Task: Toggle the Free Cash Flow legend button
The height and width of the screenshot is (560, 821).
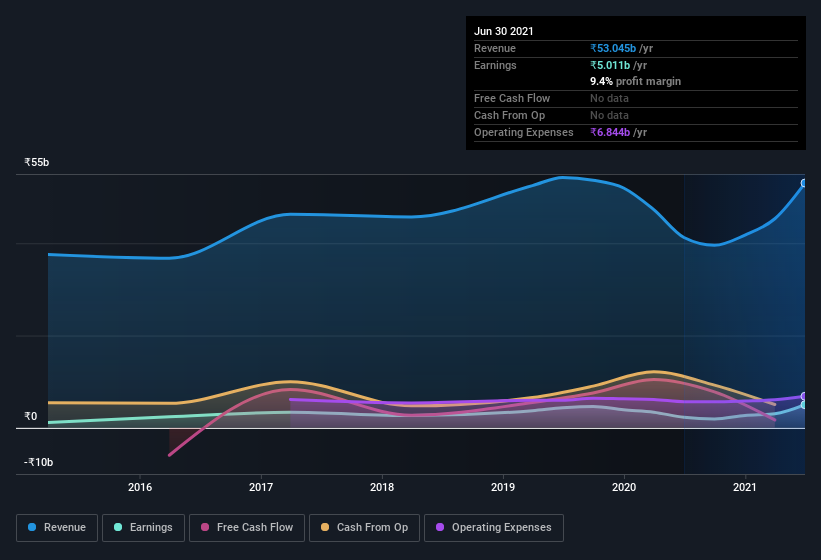Action: pyautogui.click(x=247, y=528)
